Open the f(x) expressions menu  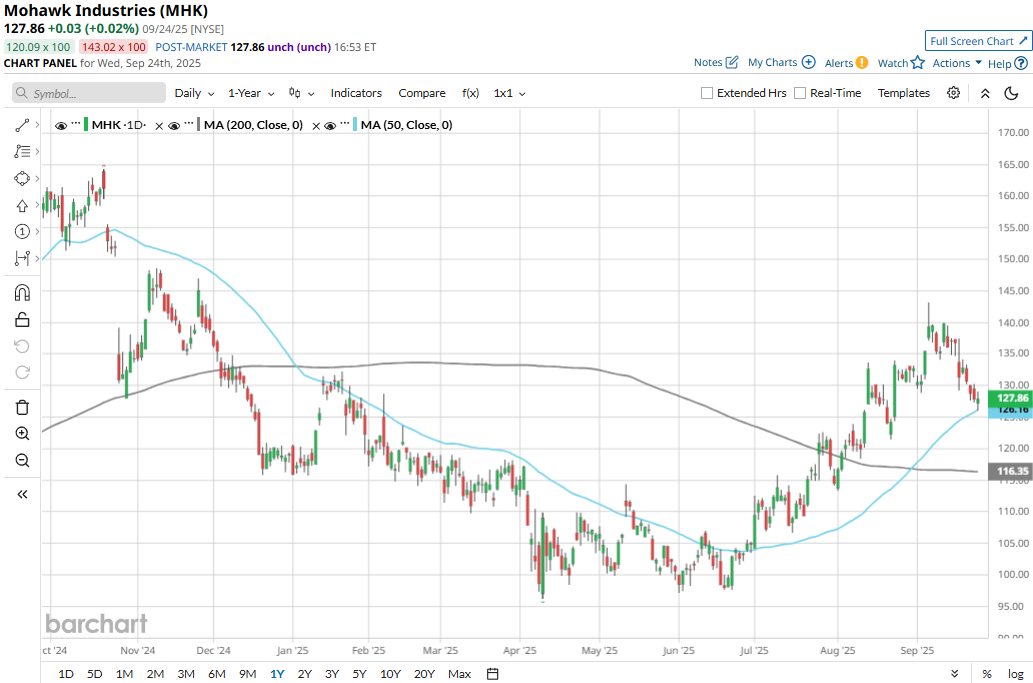(x=470, y=93)
